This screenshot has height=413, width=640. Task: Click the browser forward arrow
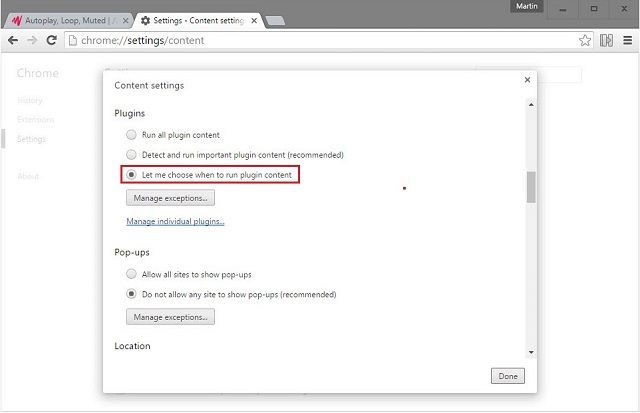(32, 40)
